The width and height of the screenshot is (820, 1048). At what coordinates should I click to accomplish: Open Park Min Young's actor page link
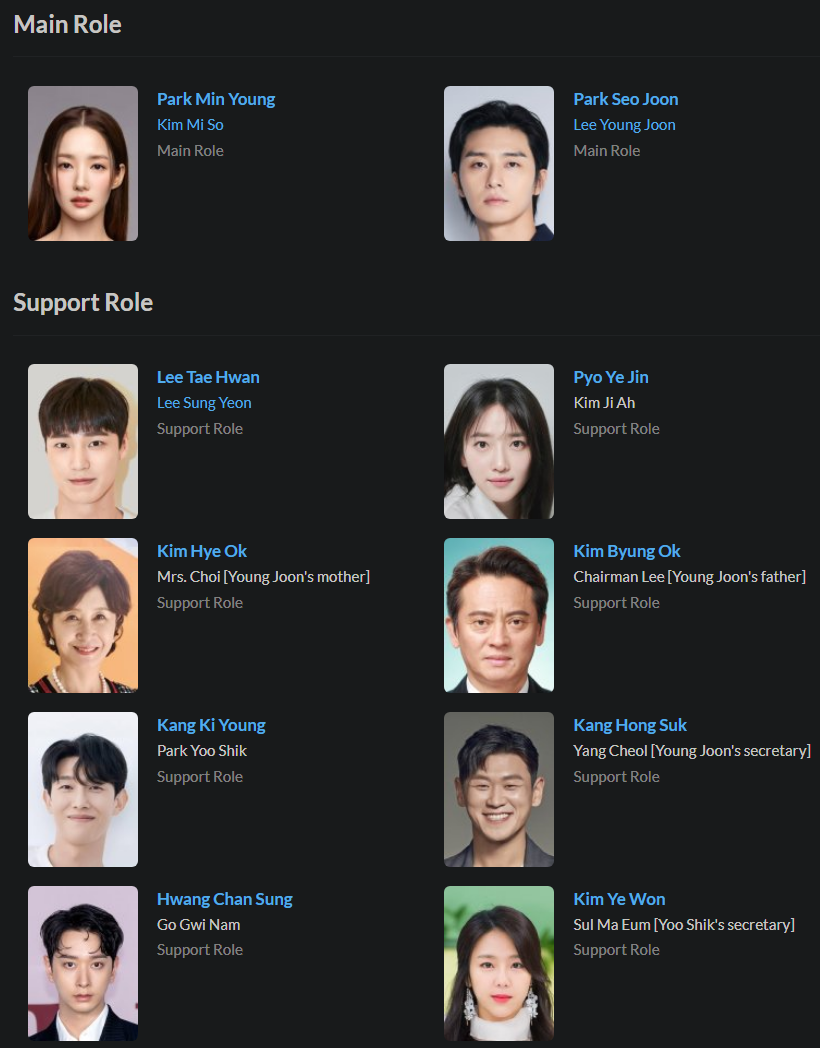[216, 99]
